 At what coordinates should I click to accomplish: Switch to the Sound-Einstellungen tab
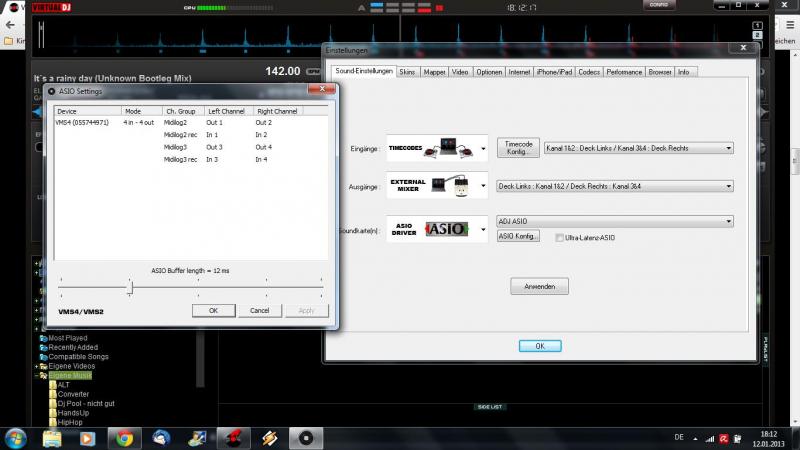[x=364, y=71]
